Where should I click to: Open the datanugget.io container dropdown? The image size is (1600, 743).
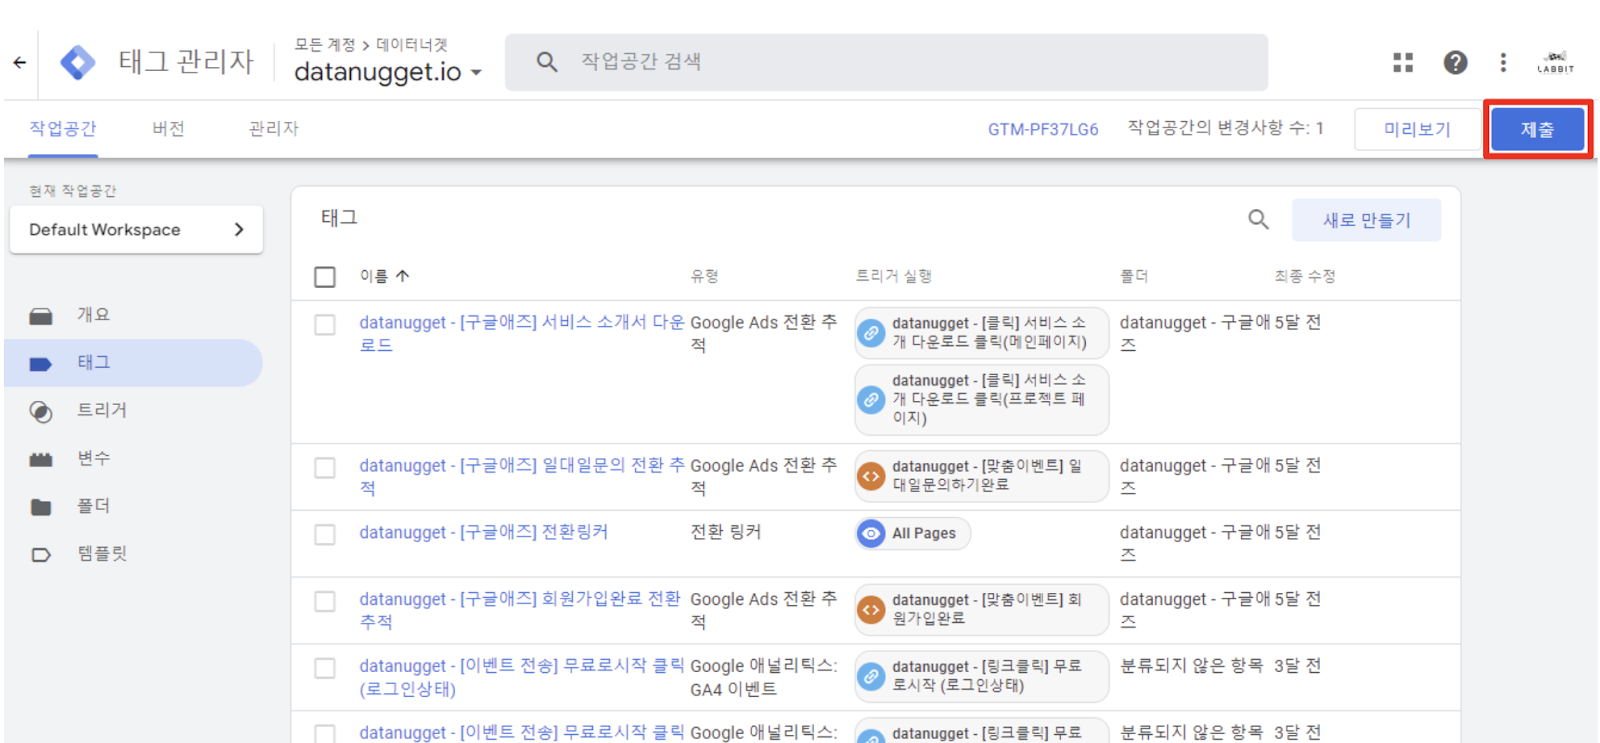tap(388, 72)
